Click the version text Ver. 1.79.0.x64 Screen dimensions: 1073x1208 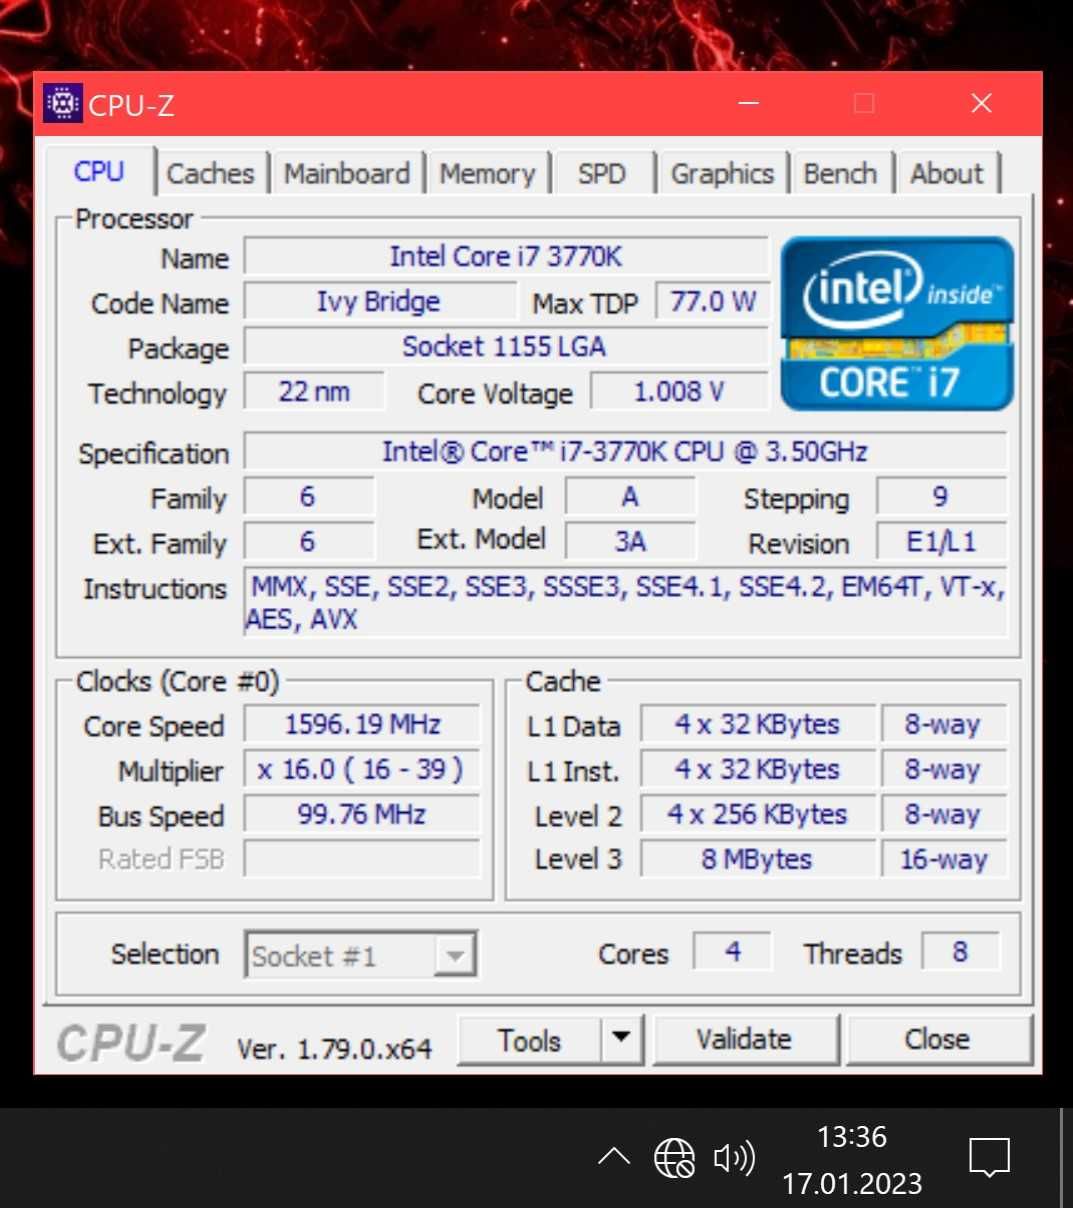[x=334, y=1048]
